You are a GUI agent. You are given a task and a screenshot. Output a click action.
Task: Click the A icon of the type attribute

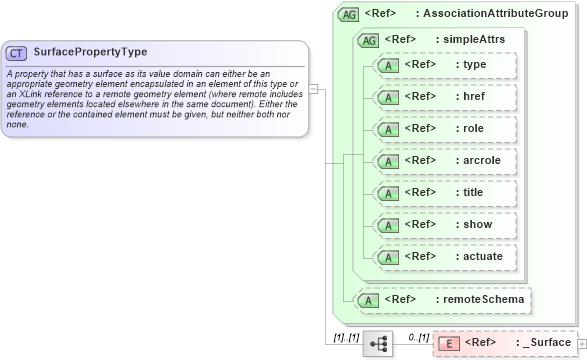tap(388, 66)
